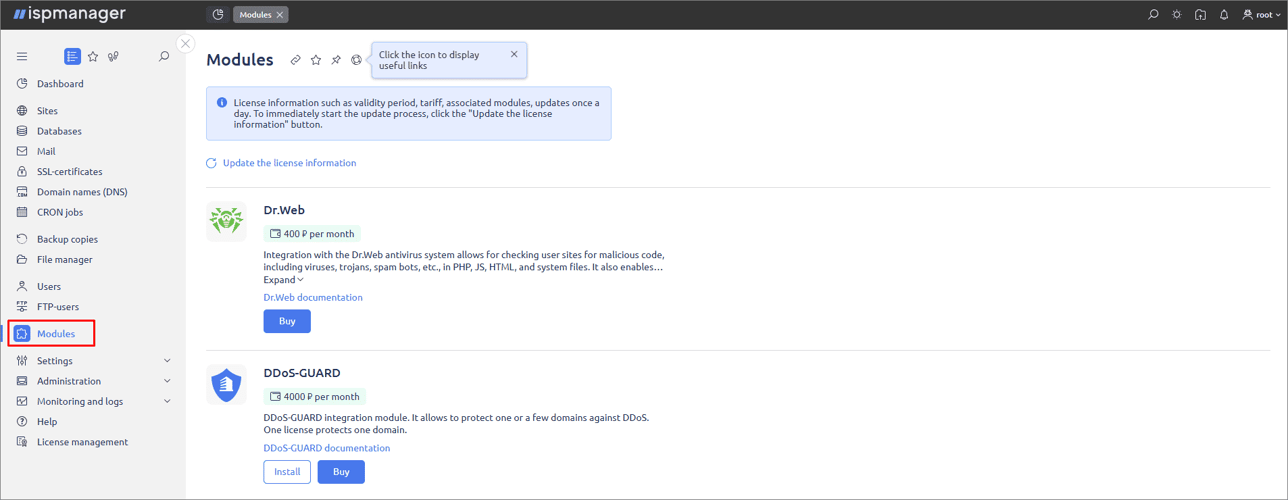Viewport: 1288px width, 500px height.
Task: Click the Dr.Web module logo
Action: click(x=226, y=222)
